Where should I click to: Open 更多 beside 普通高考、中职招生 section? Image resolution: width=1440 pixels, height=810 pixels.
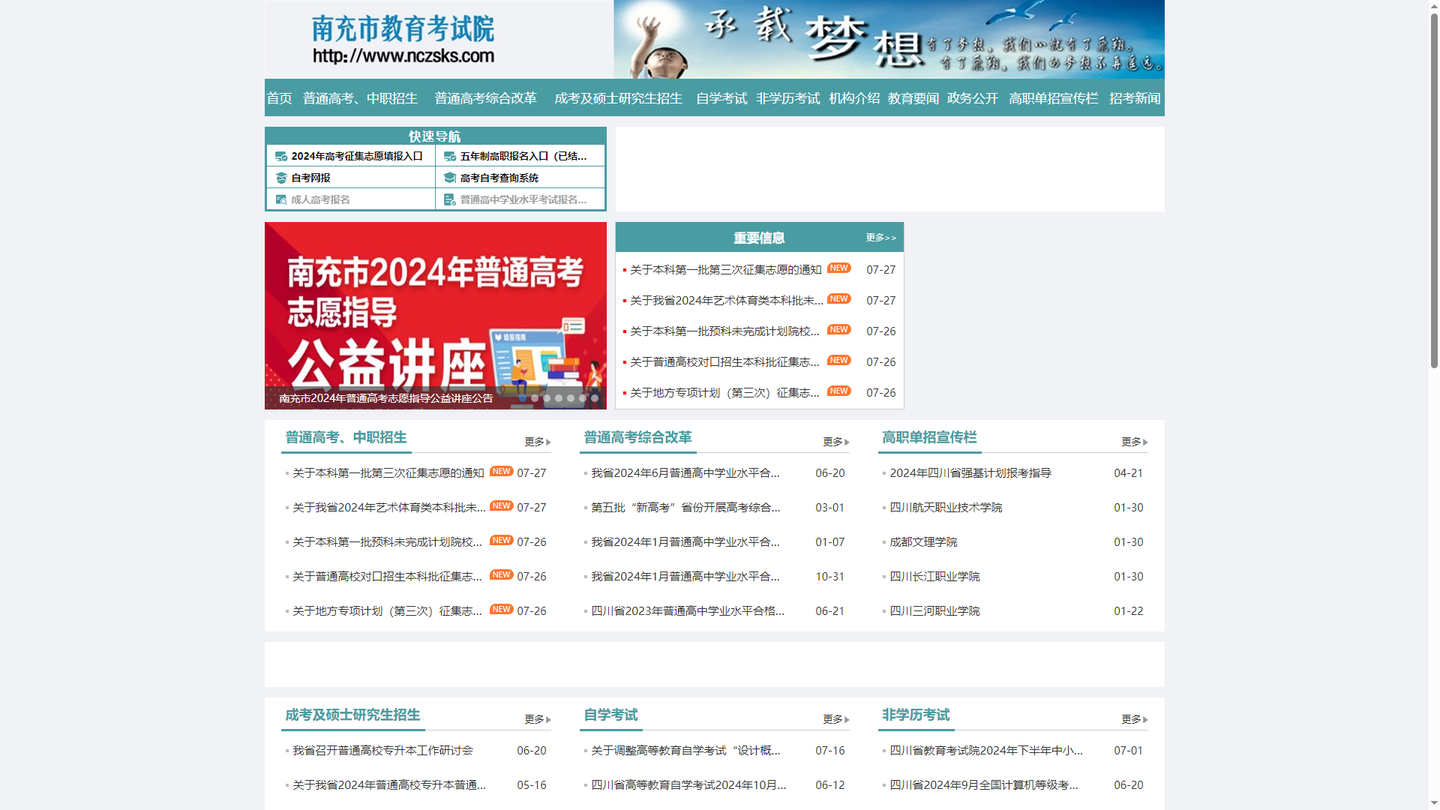pyautogui.click(x=537, y=442)
